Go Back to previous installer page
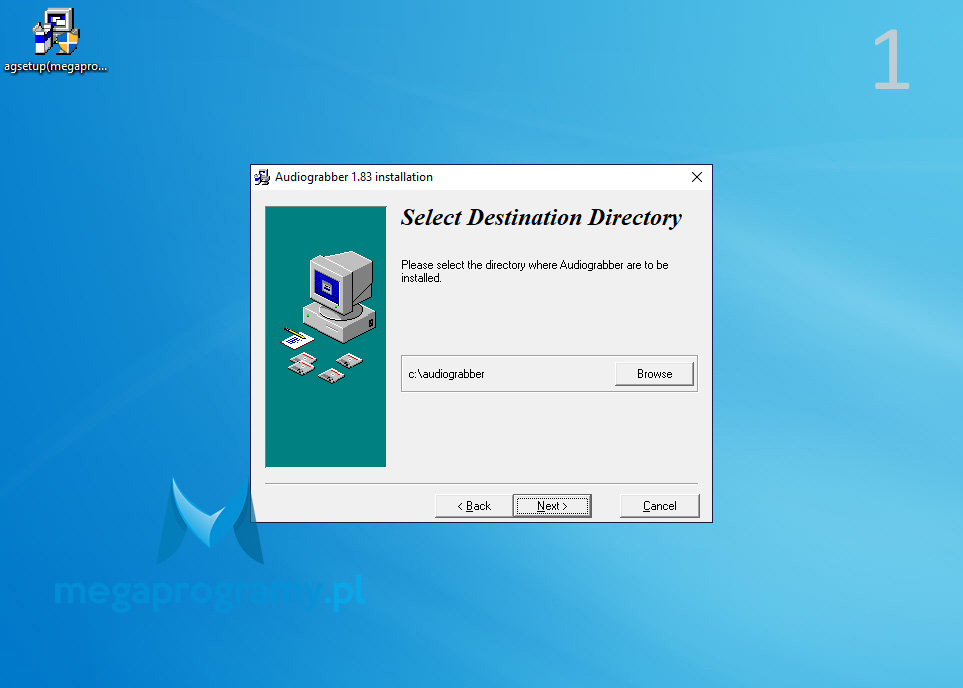963x688 pixels. (474, 506)
